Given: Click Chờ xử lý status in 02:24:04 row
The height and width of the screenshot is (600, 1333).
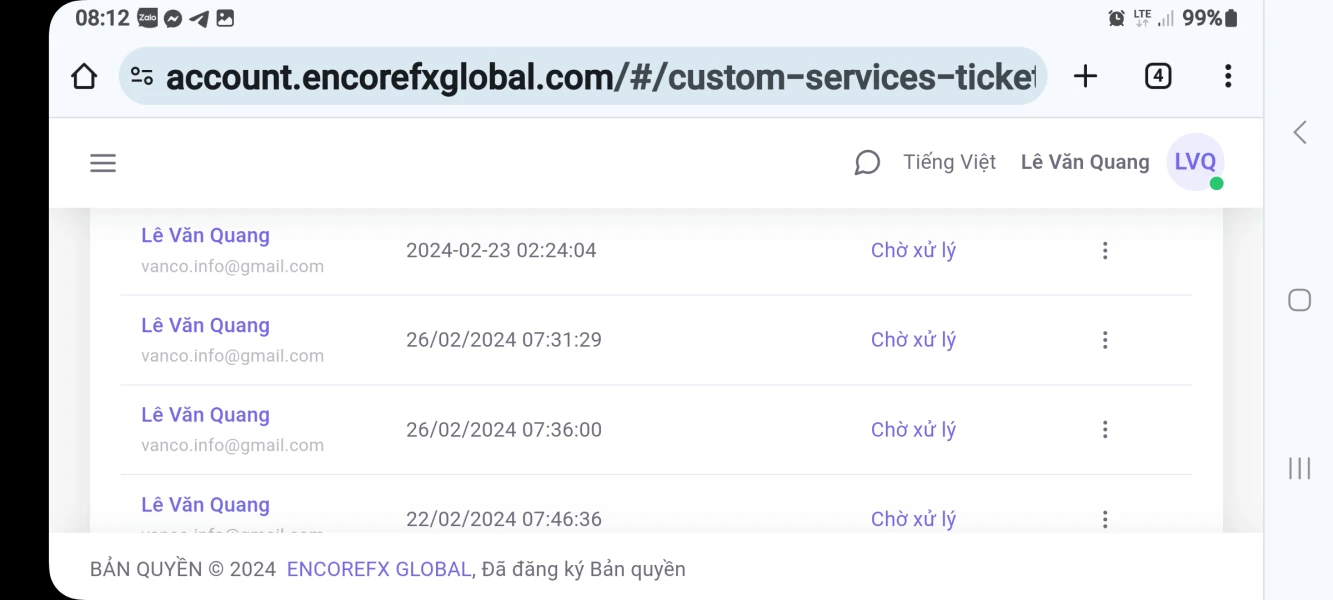Looking at the screenshot, I should pyautogui.click(x=913, y=250).
